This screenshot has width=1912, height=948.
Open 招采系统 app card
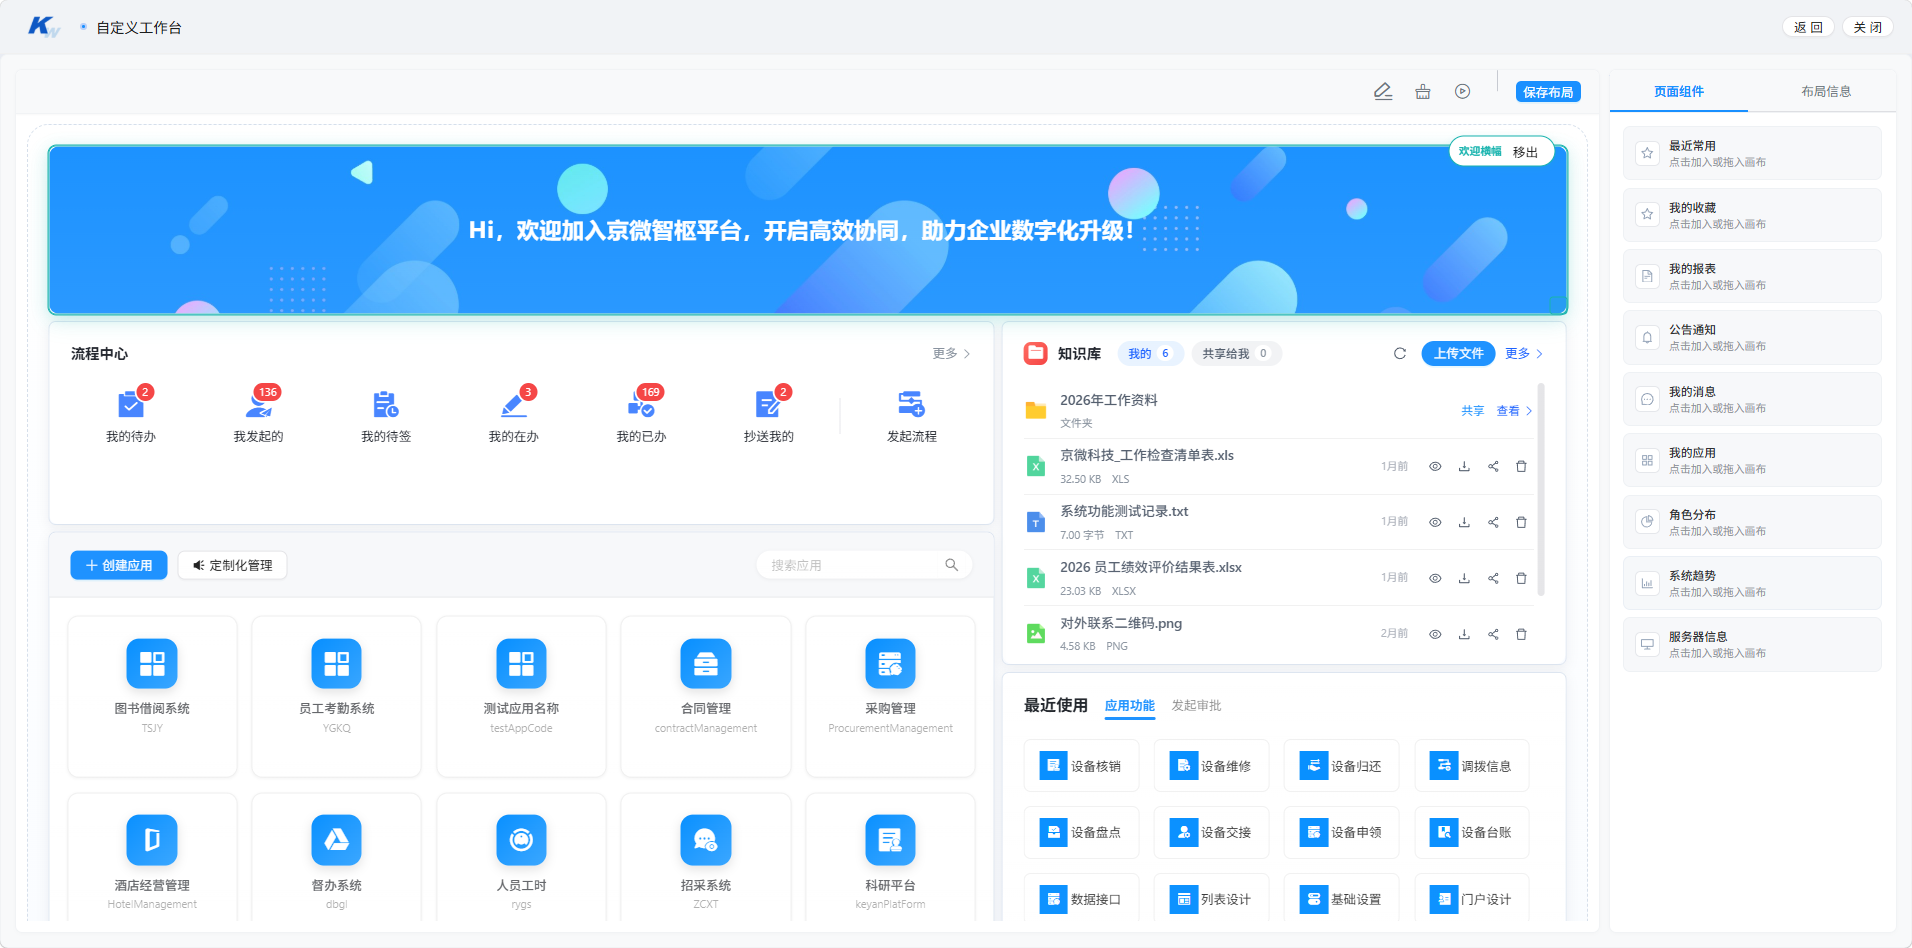tap(706, 857)
